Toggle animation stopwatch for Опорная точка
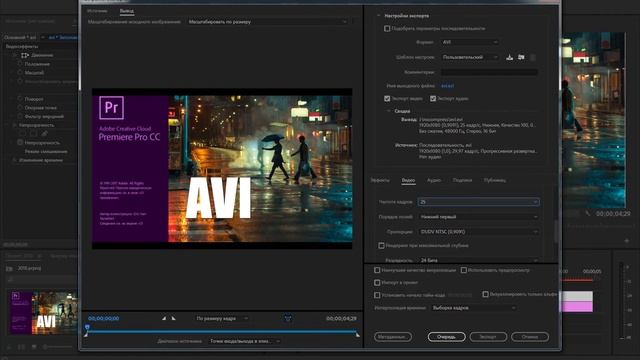Viewport: 640px width, 360px height. pyautogui.click(x=20, y=107)
